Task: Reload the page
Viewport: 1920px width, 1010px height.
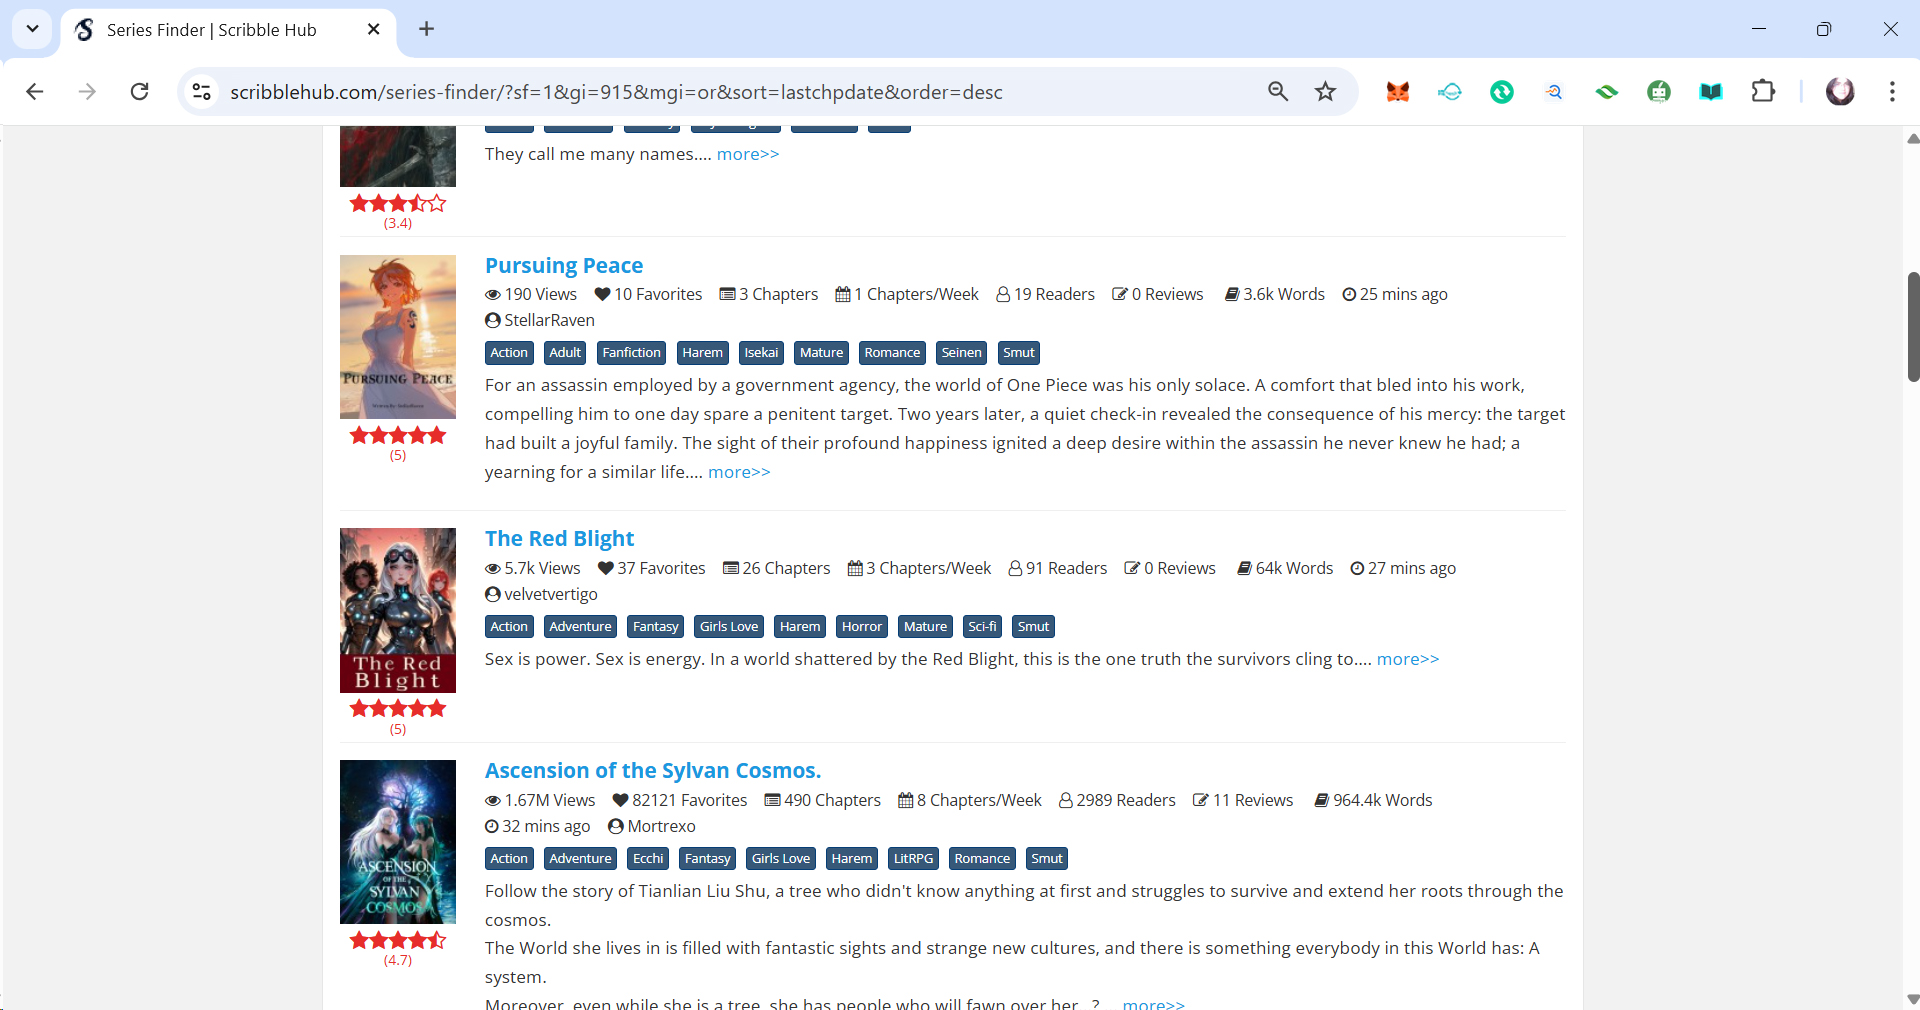Action: (x=140, y=92)
